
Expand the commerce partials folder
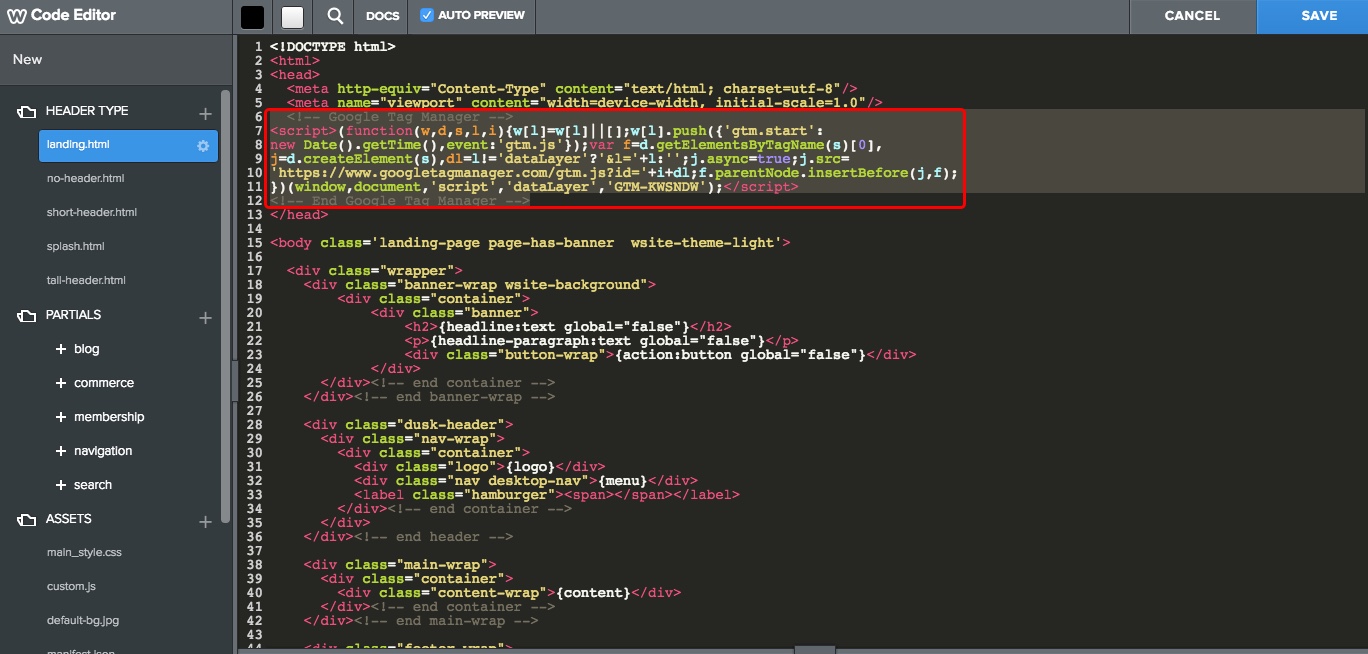62,383
